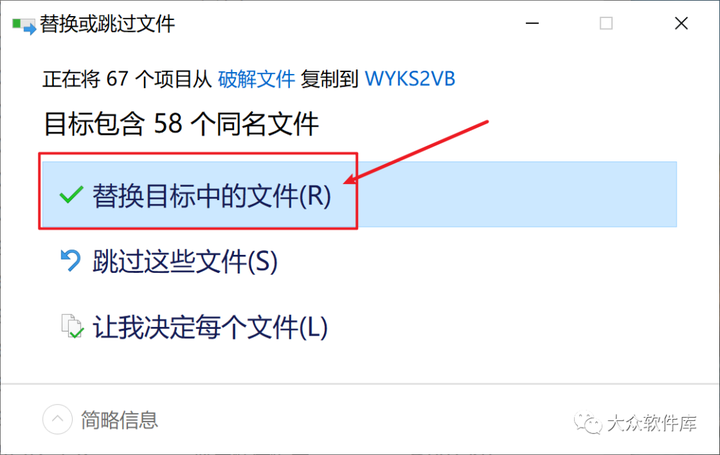
Task: Open the 破解文件 source folder link
Action: click(256, 79)
